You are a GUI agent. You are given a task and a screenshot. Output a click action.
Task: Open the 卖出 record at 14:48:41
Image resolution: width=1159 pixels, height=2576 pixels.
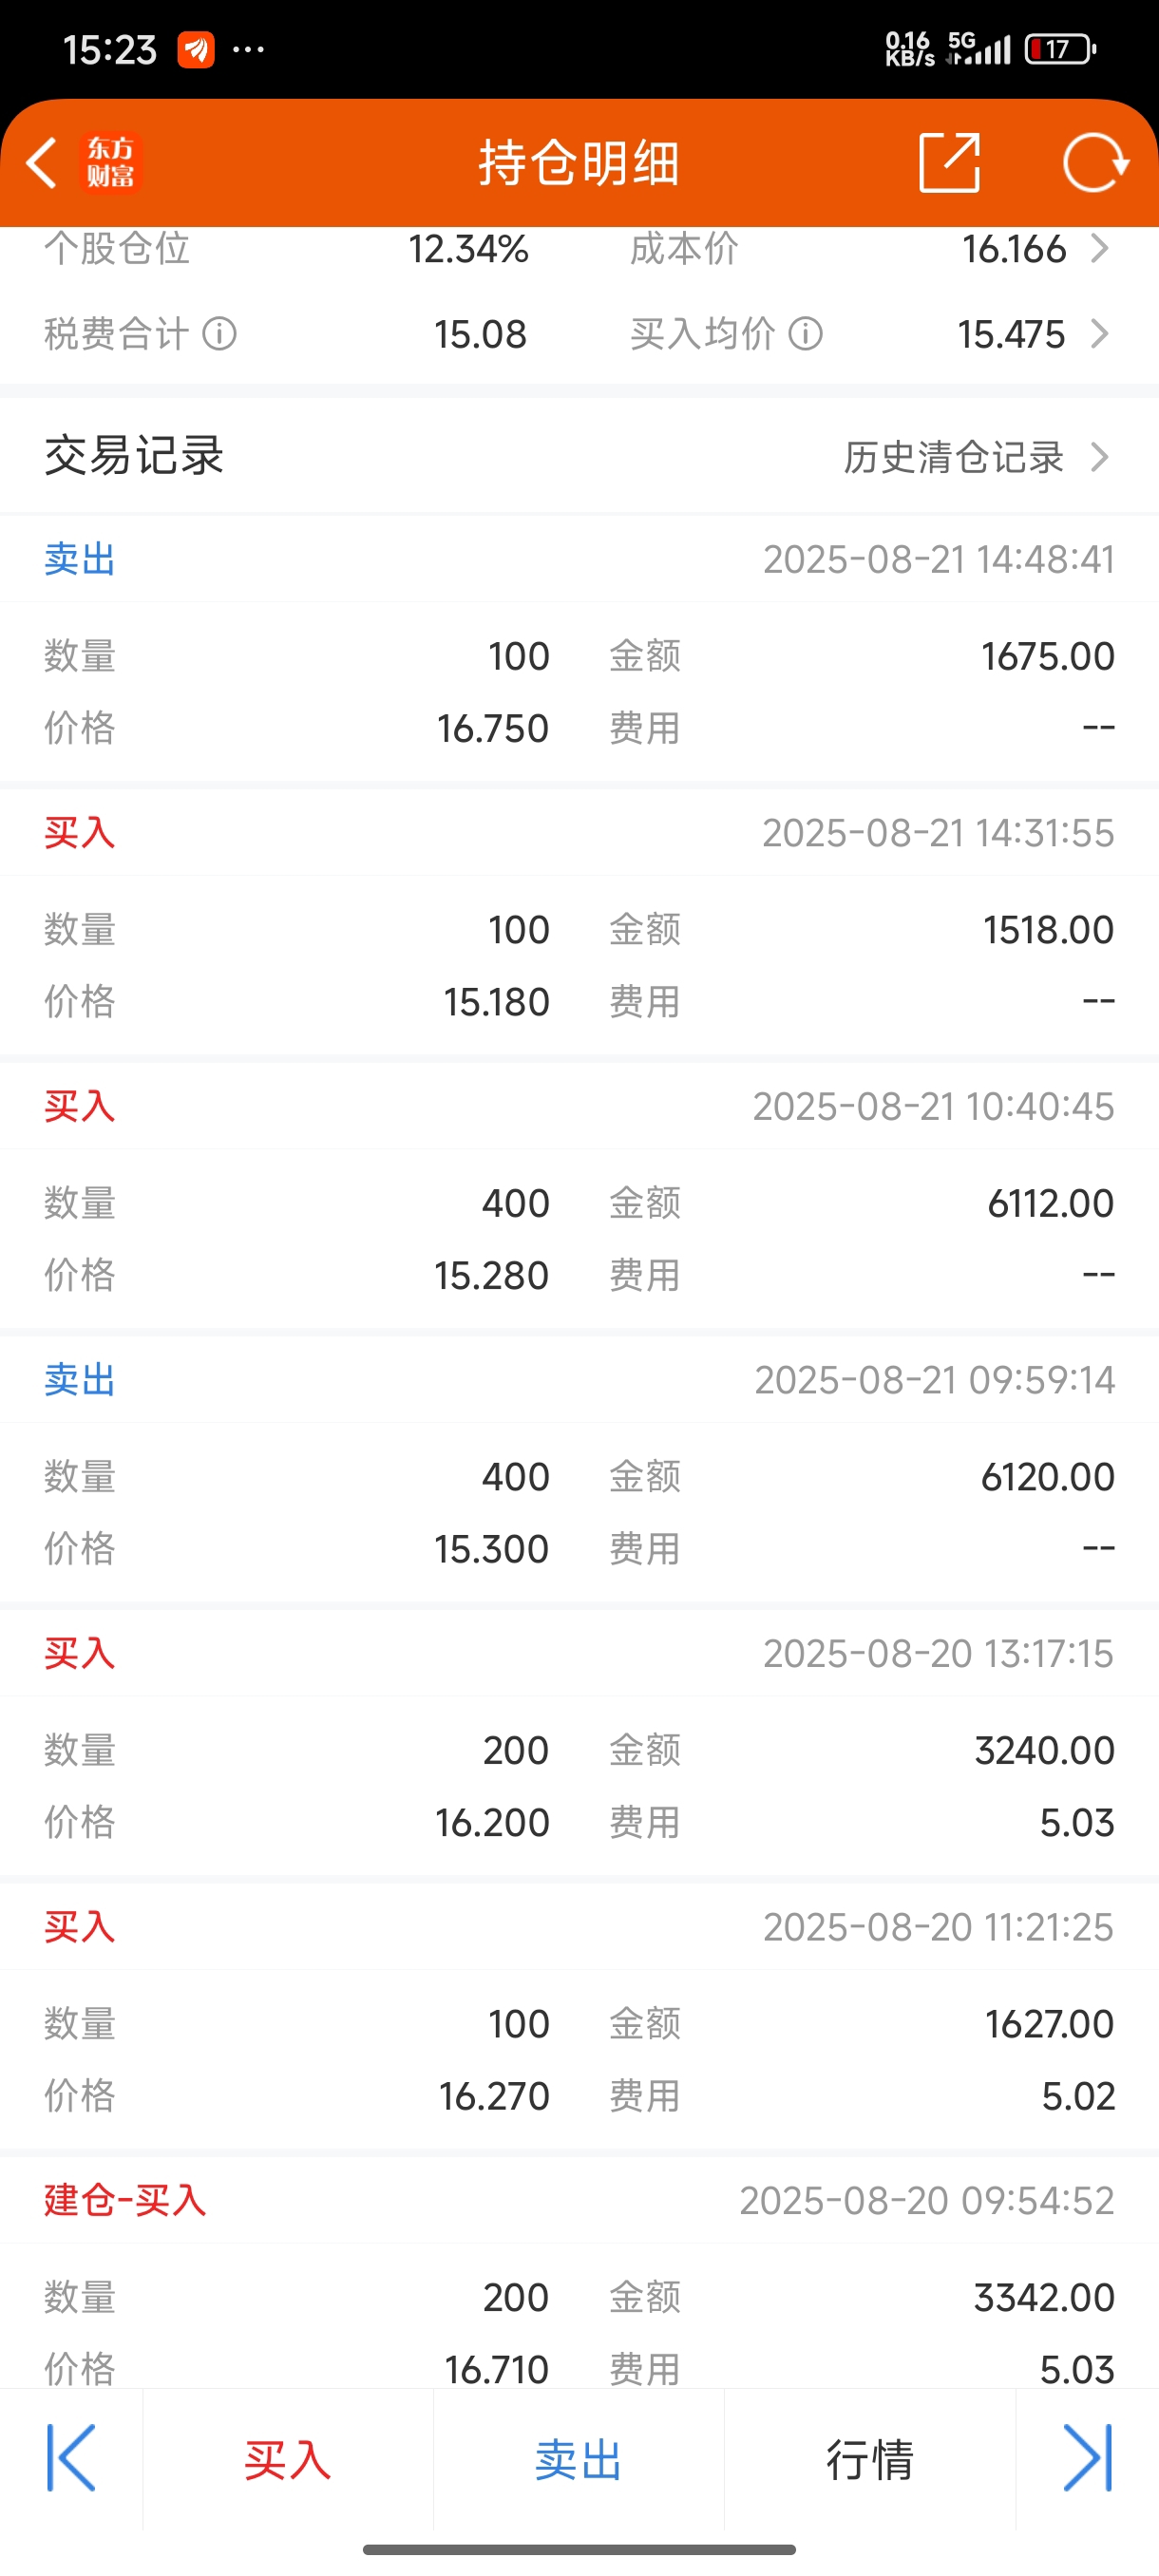tap(579, 649)
